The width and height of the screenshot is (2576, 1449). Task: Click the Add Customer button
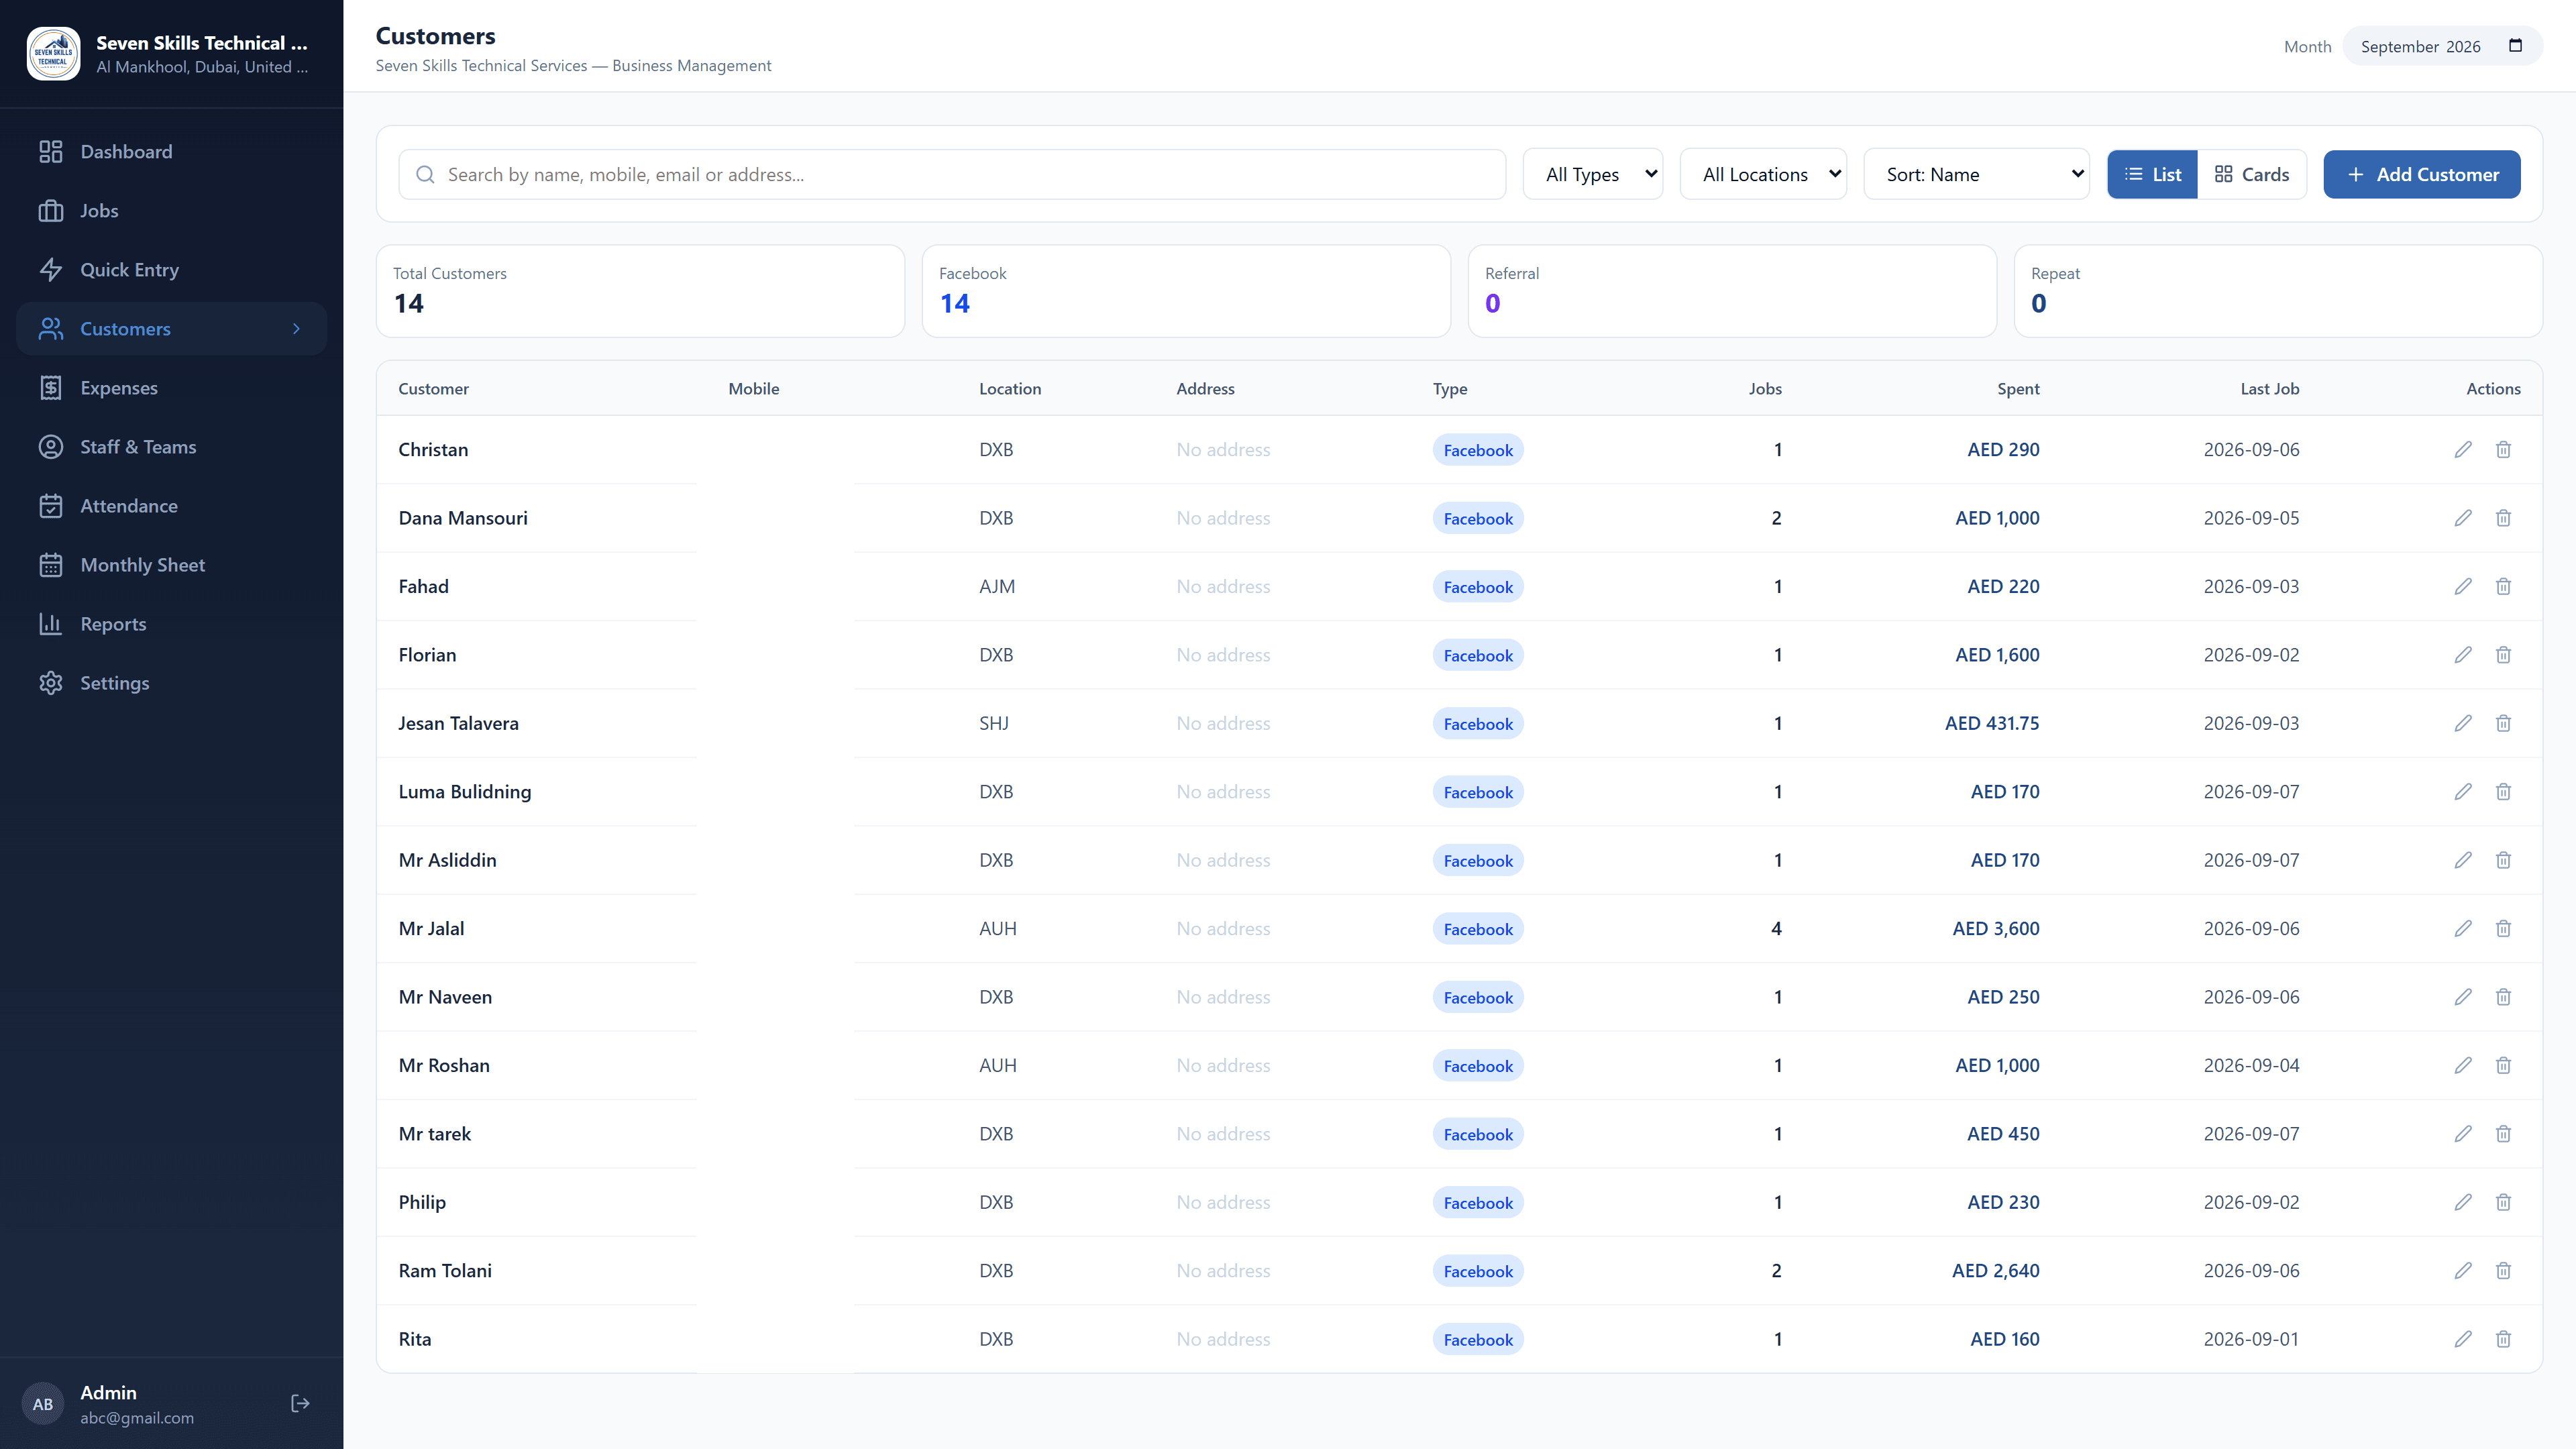(2421, 175)
